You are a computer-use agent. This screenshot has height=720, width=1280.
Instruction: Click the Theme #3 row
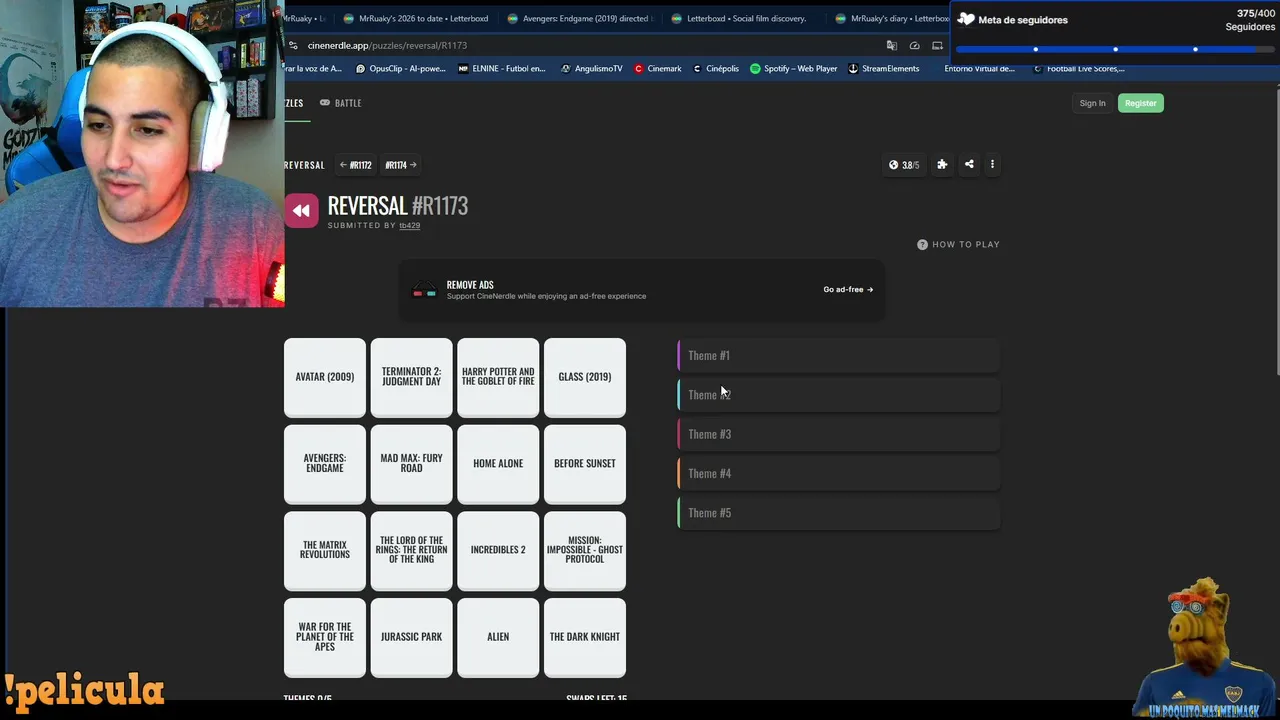(839, 434)
